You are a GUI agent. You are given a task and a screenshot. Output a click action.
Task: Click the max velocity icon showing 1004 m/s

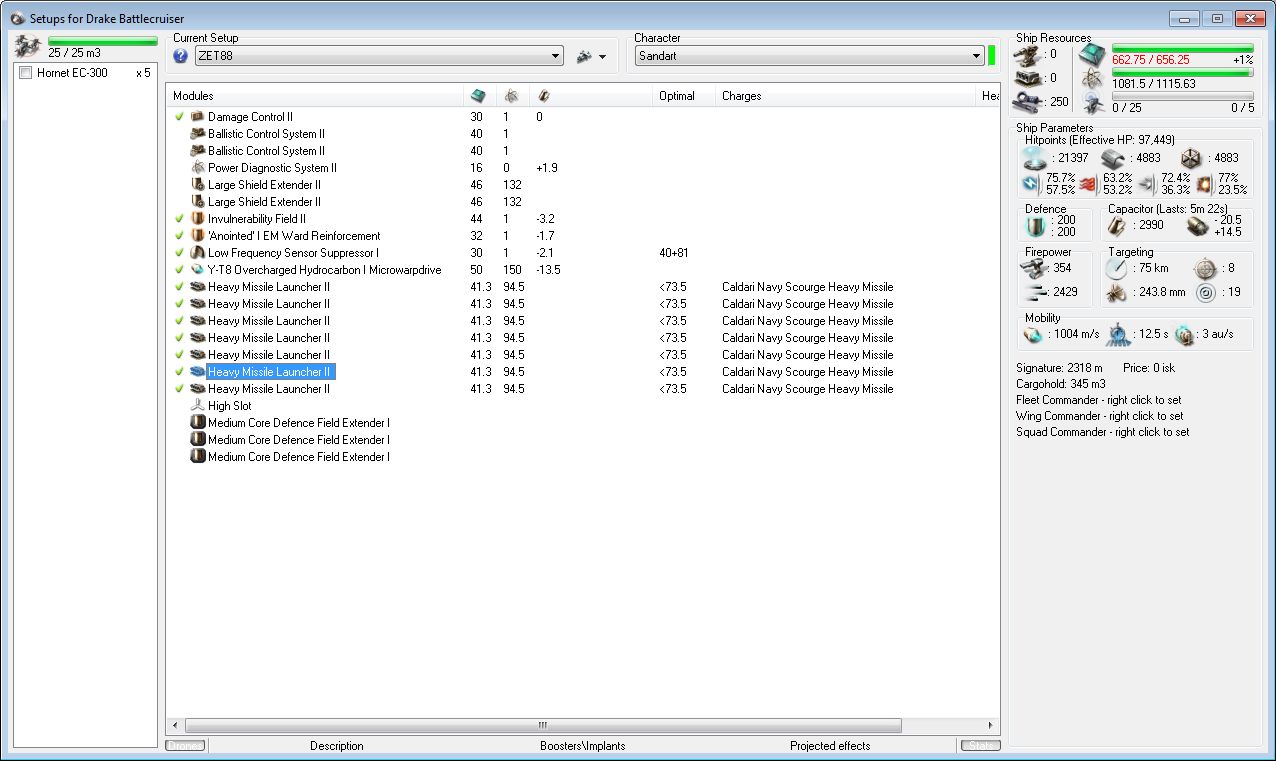point(1034,335)
